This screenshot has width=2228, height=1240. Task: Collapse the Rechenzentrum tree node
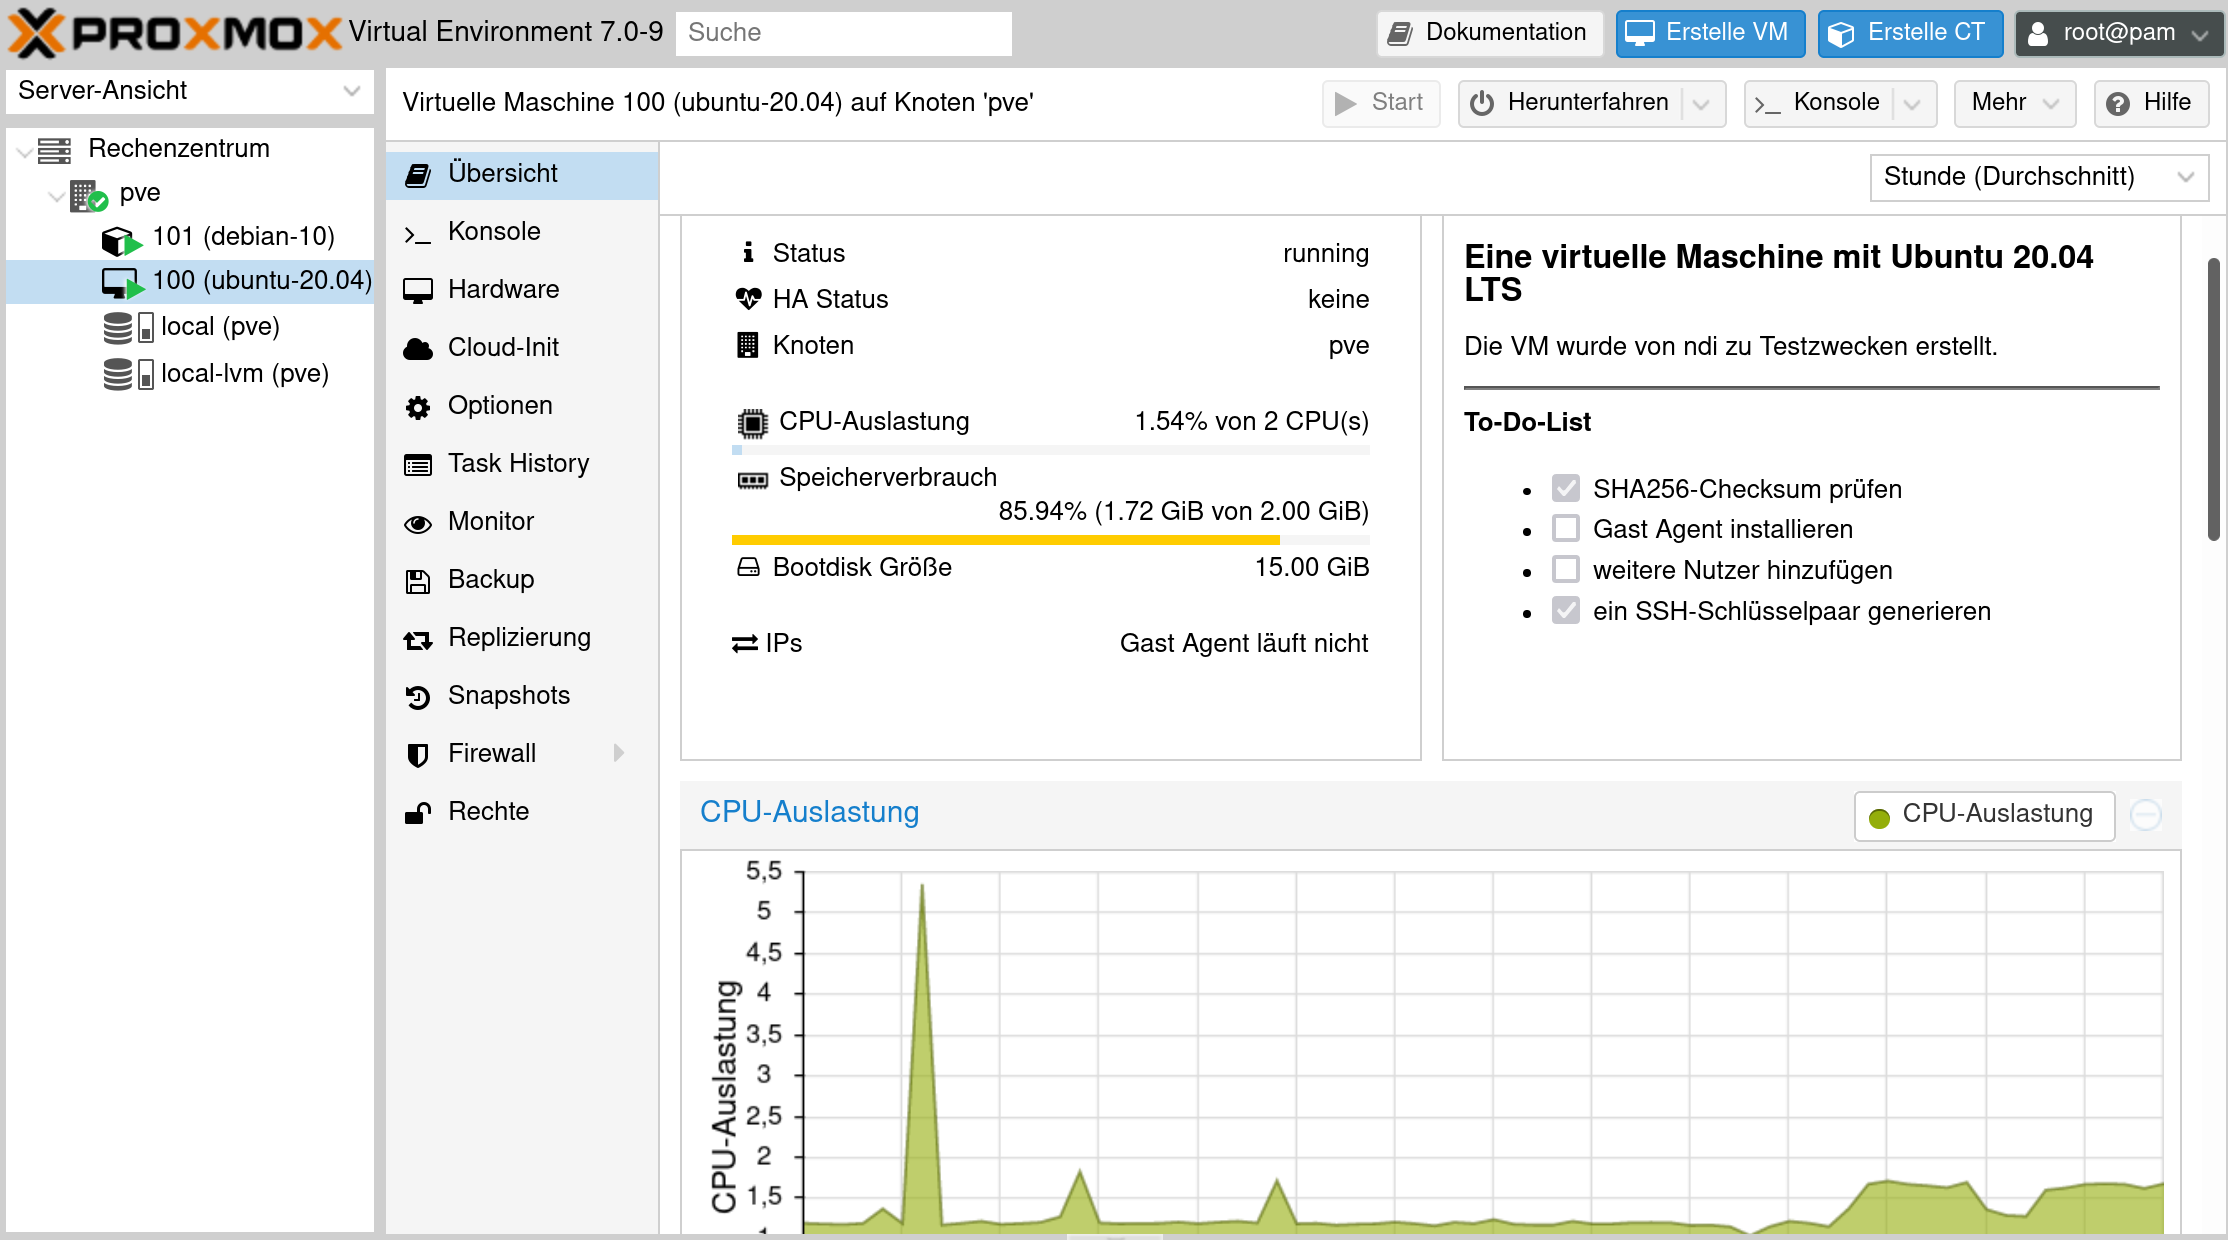click(x=24, y=150)
